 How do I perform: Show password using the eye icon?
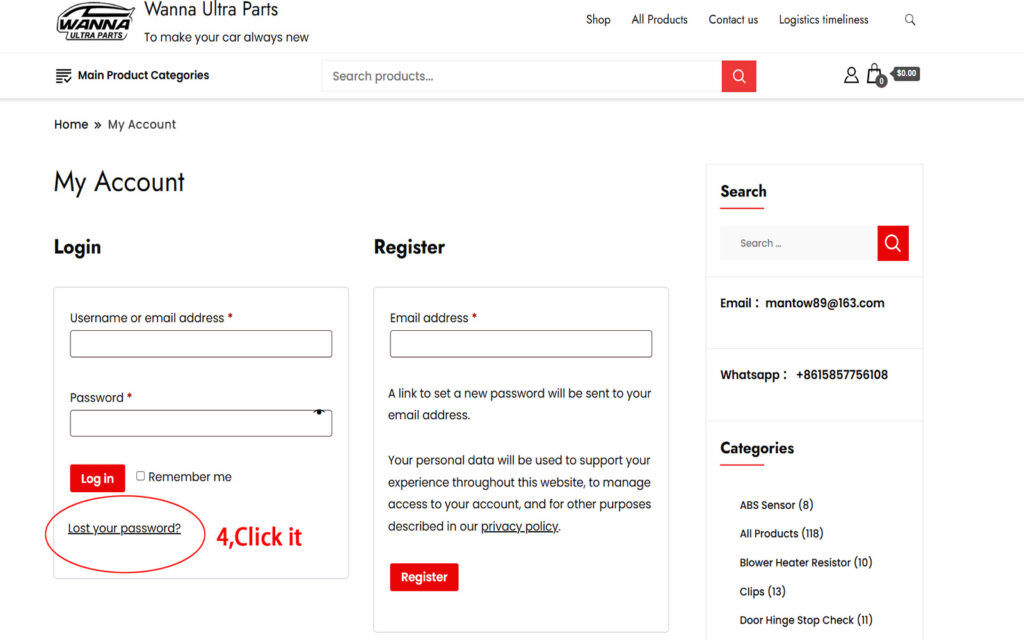[x=319, y=412]
